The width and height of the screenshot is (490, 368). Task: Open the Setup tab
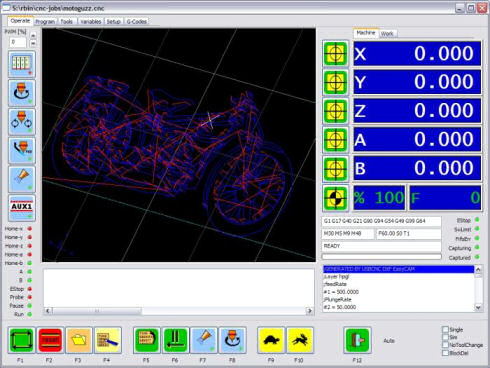113,22
